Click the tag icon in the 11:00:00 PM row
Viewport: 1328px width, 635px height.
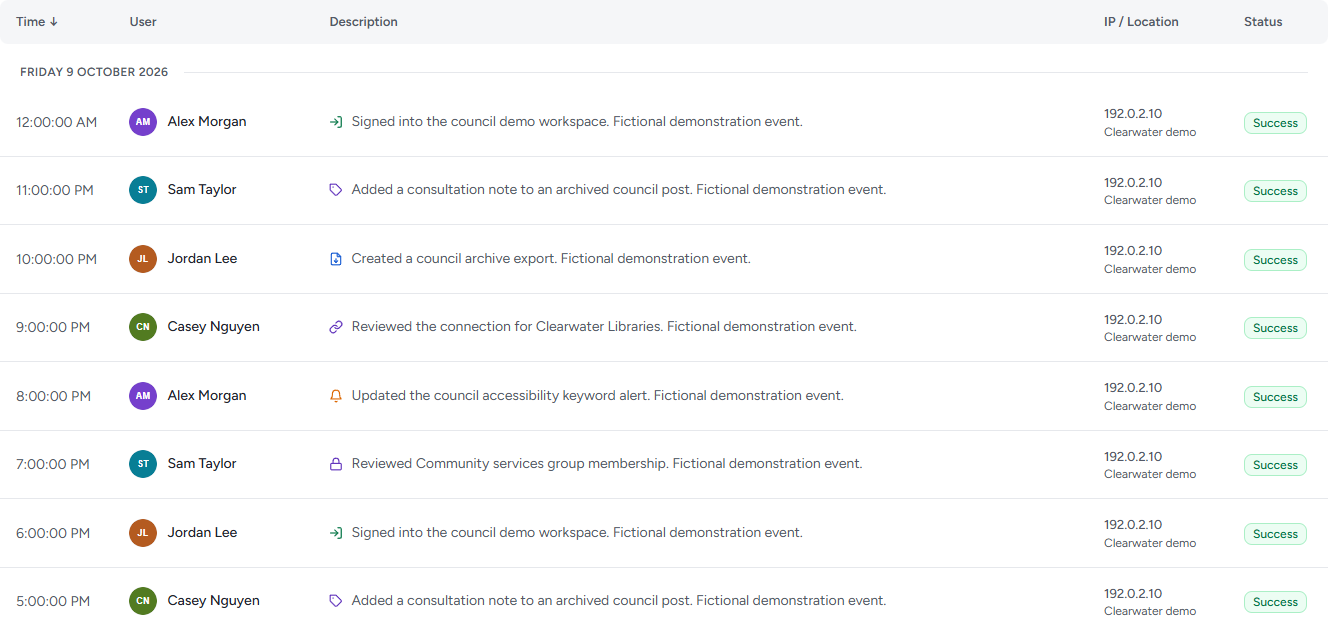coord(336,190)
